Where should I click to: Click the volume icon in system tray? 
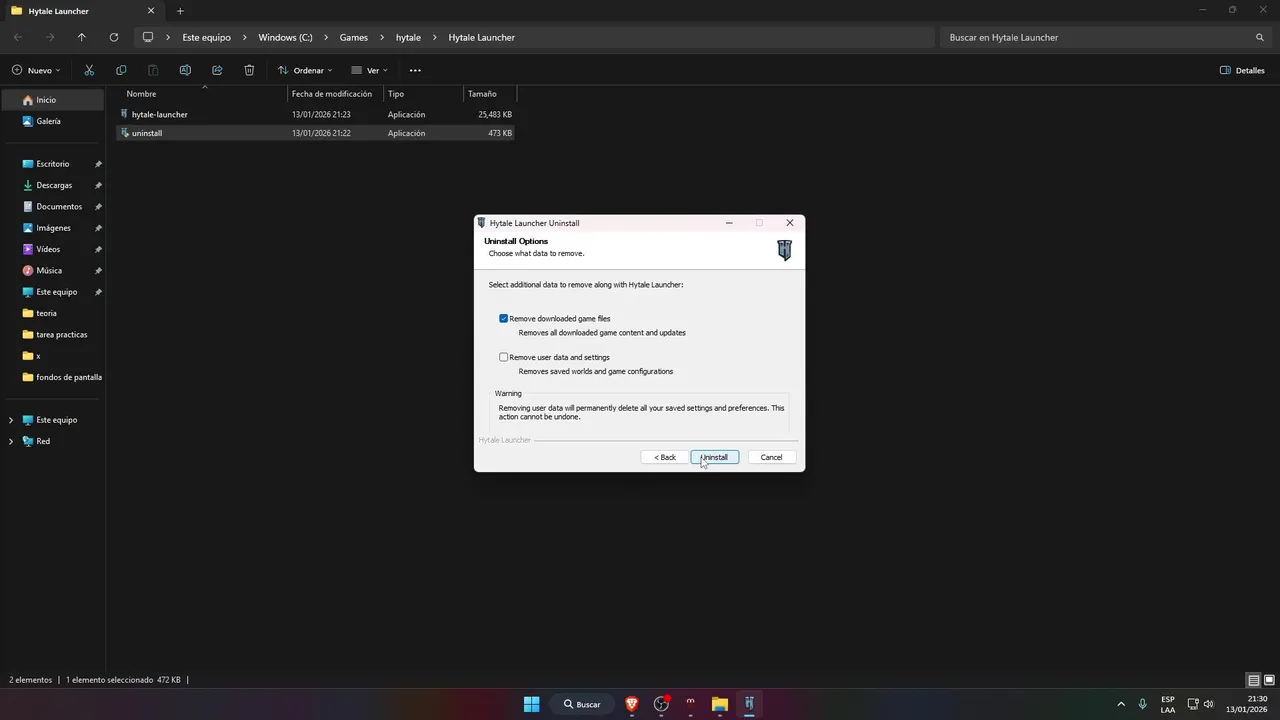pos(1209,704)
